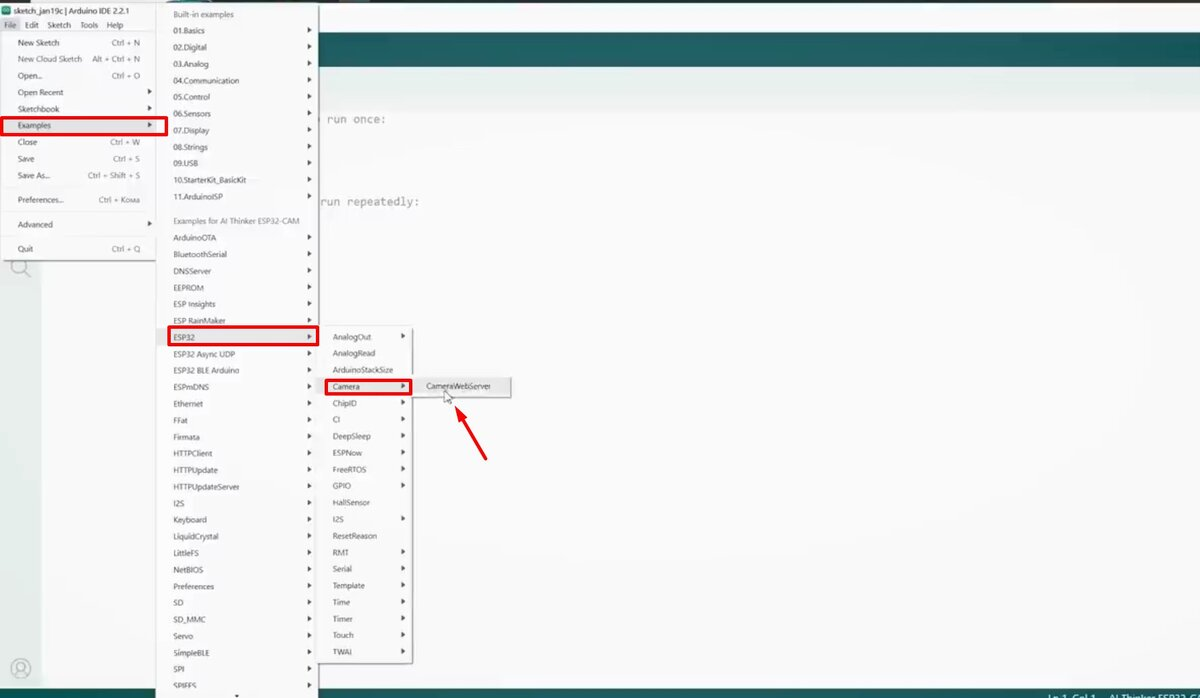Expand the Camera submenu
1200x698 pixels.
[368, 386]
